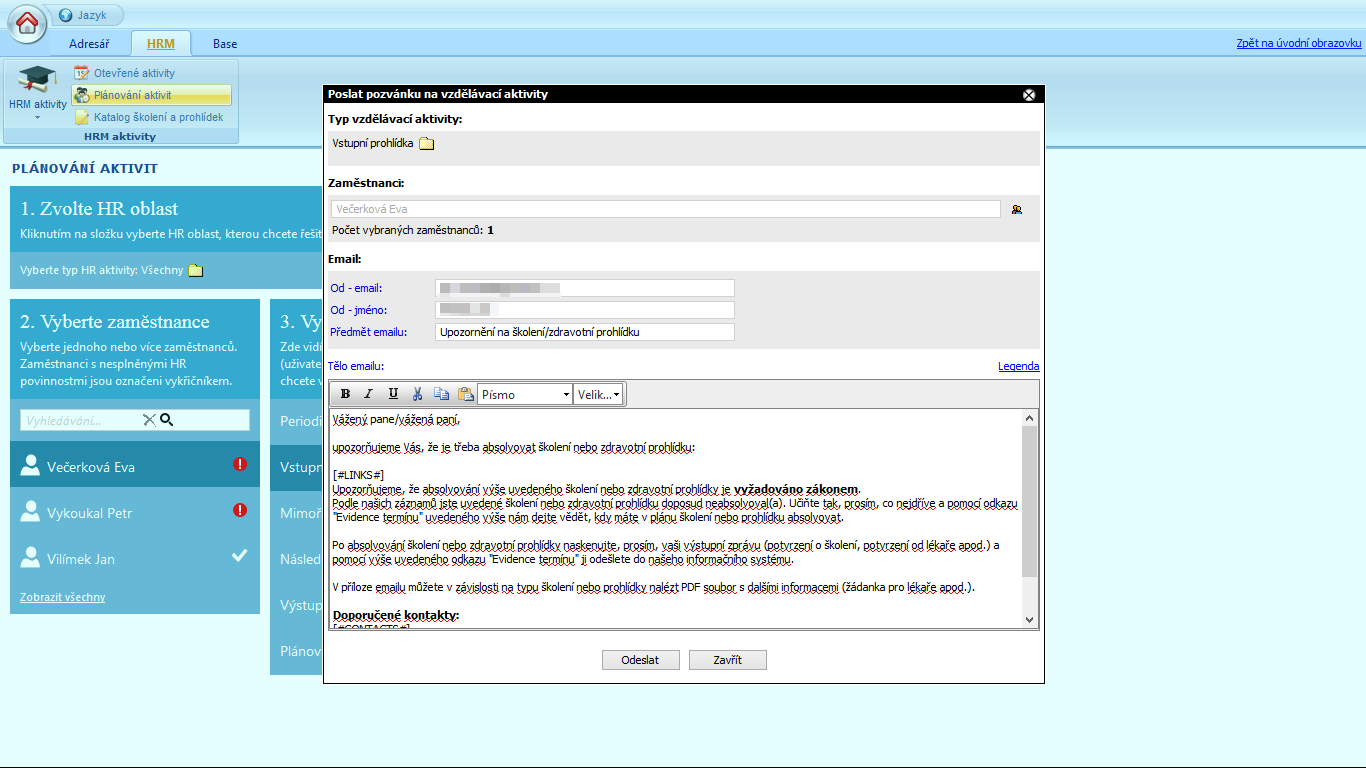Screen dimensions: 1366x768
Task: Open the Velikost font size dropdown
Action: (598, 394)
